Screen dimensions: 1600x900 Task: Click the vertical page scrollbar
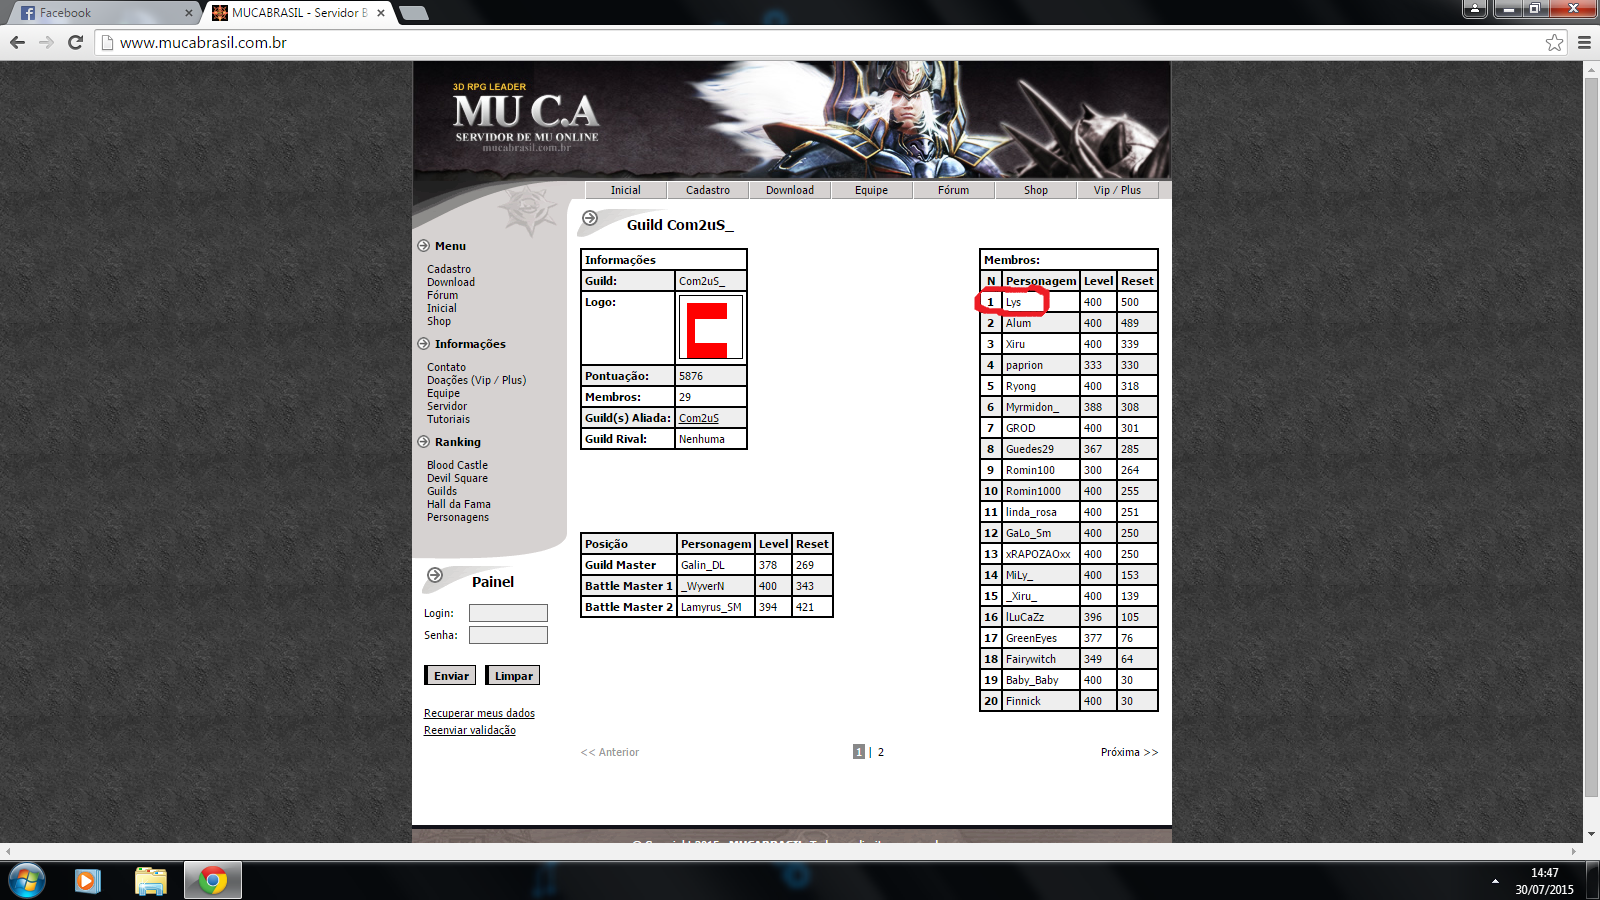coord(1591,440)
